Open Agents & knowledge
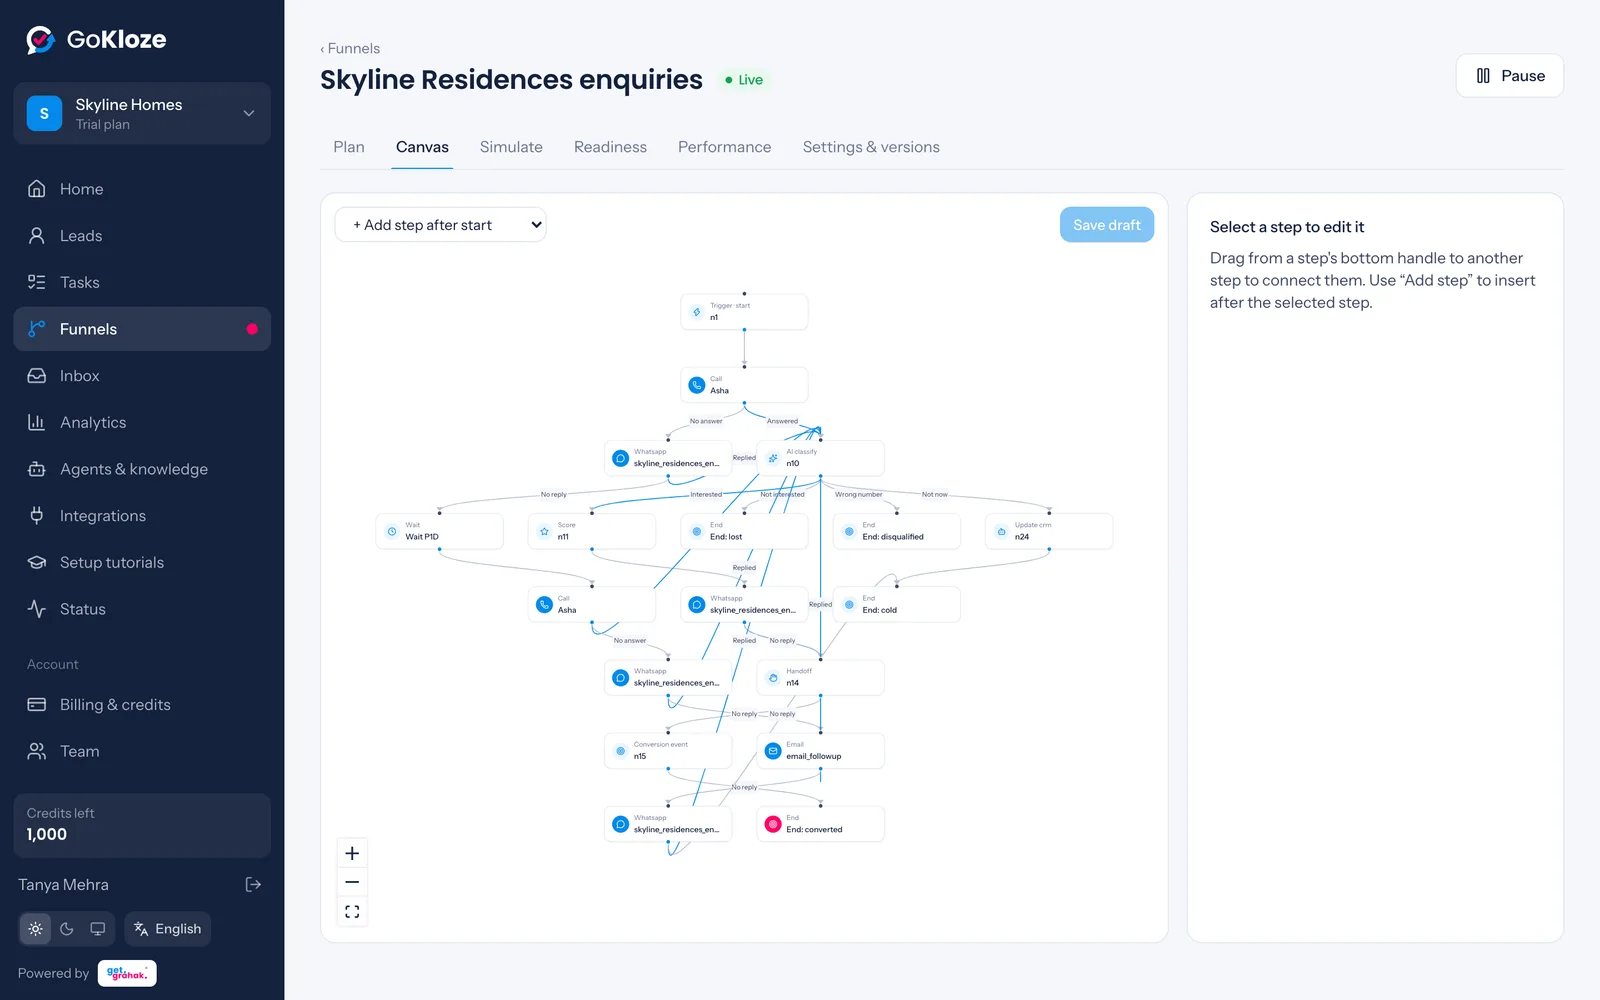This screenshot has height=1000, width=1600. click(142, 469)
